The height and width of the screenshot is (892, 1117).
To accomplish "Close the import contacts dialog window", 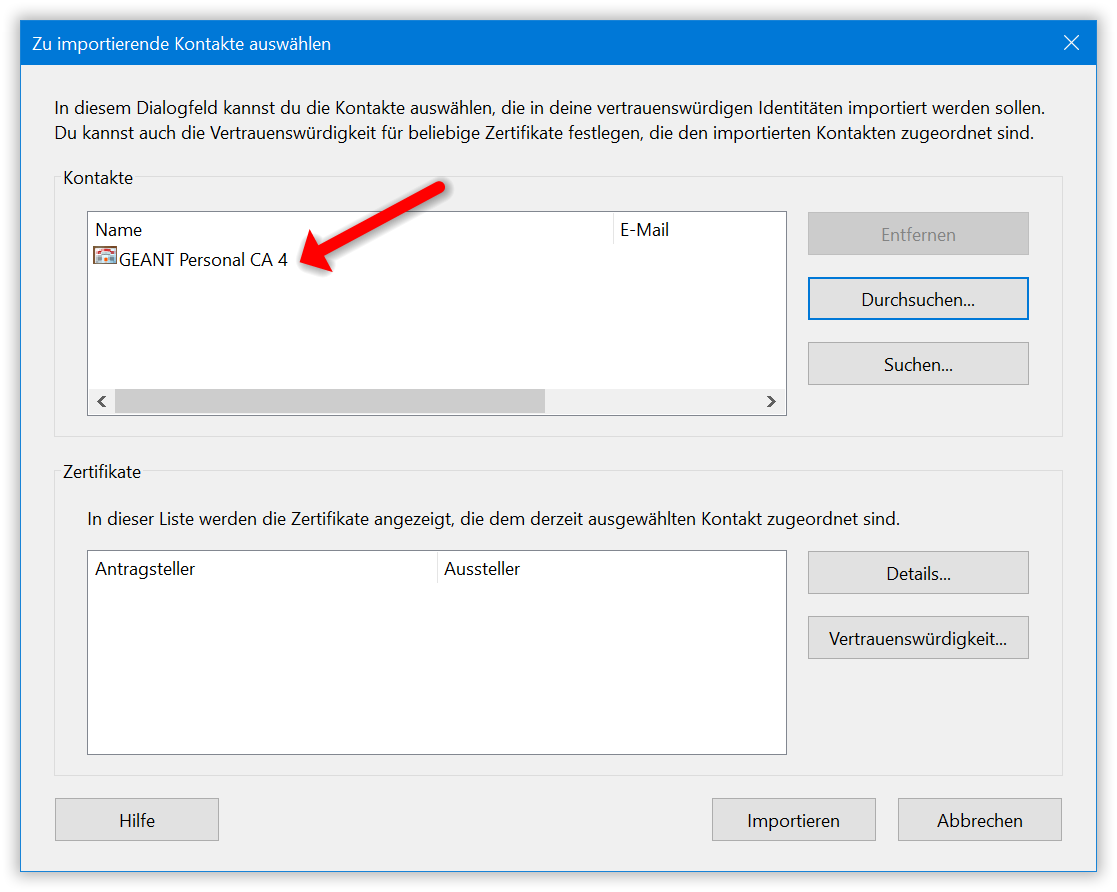I will point(1071,43).
